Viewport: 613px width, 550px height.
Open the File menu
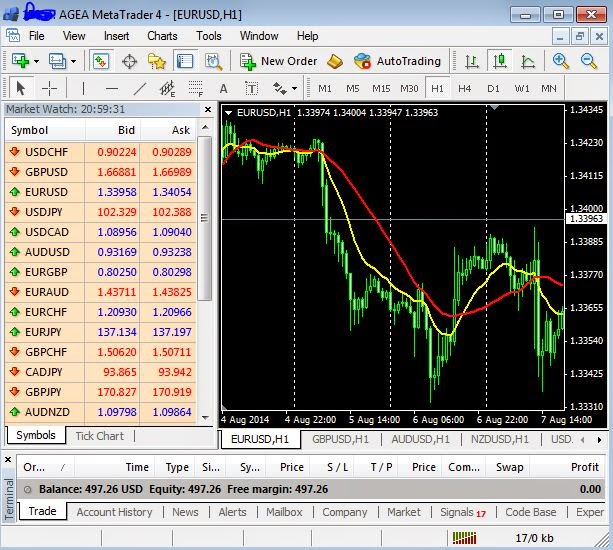[x=37, y=36]
